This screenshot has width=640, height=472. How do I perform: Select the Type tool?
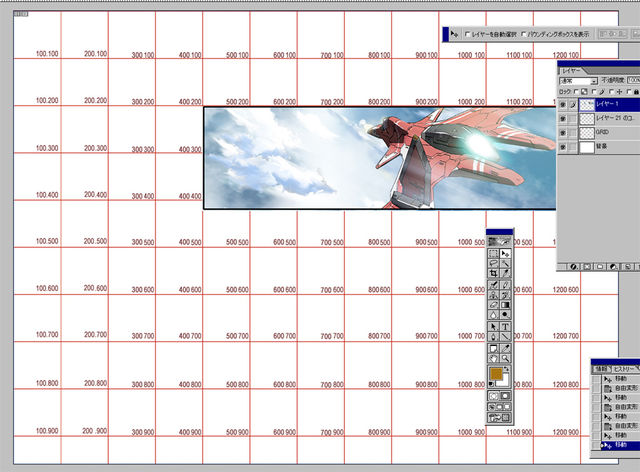(x=505, y=327)
